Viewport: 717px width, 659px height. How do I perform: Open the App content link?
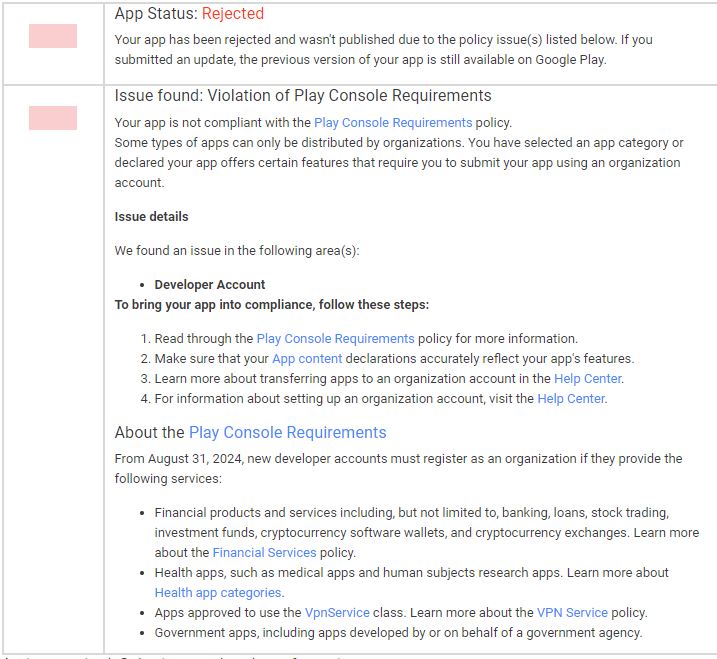[x=307, y=359]
